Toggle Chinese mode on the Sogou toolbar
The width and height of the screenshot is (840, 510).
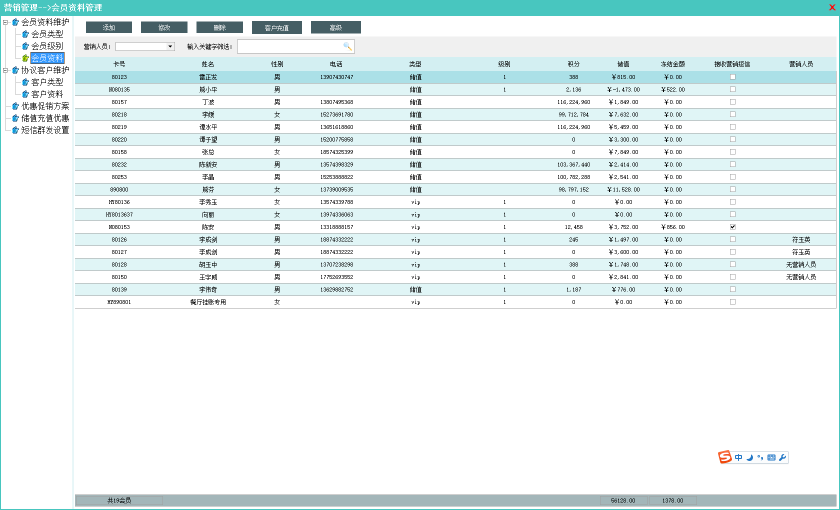(738, 457)
